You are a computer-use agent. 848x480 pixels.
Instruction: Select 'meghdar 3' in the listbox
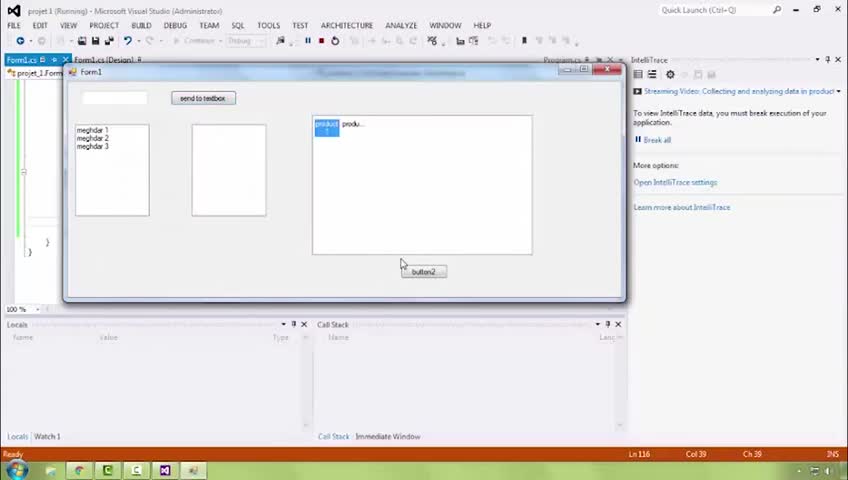pyautogui.click(x=92, y=146)
